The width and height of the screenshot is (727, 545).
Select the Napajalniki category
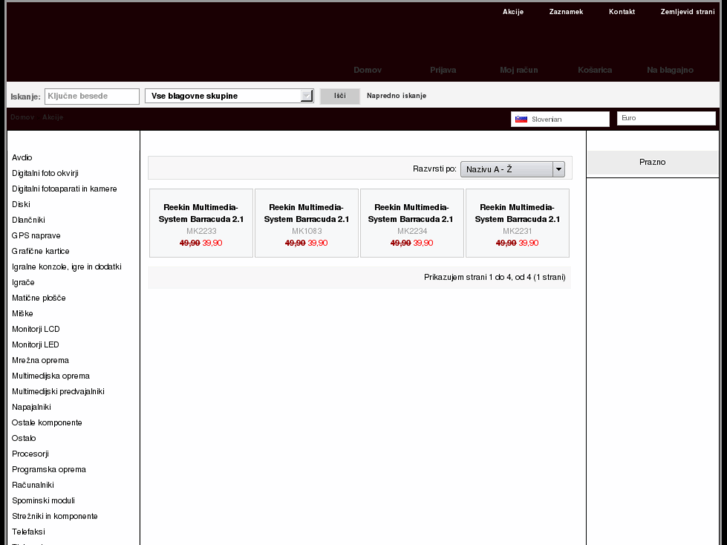[32, 407]
